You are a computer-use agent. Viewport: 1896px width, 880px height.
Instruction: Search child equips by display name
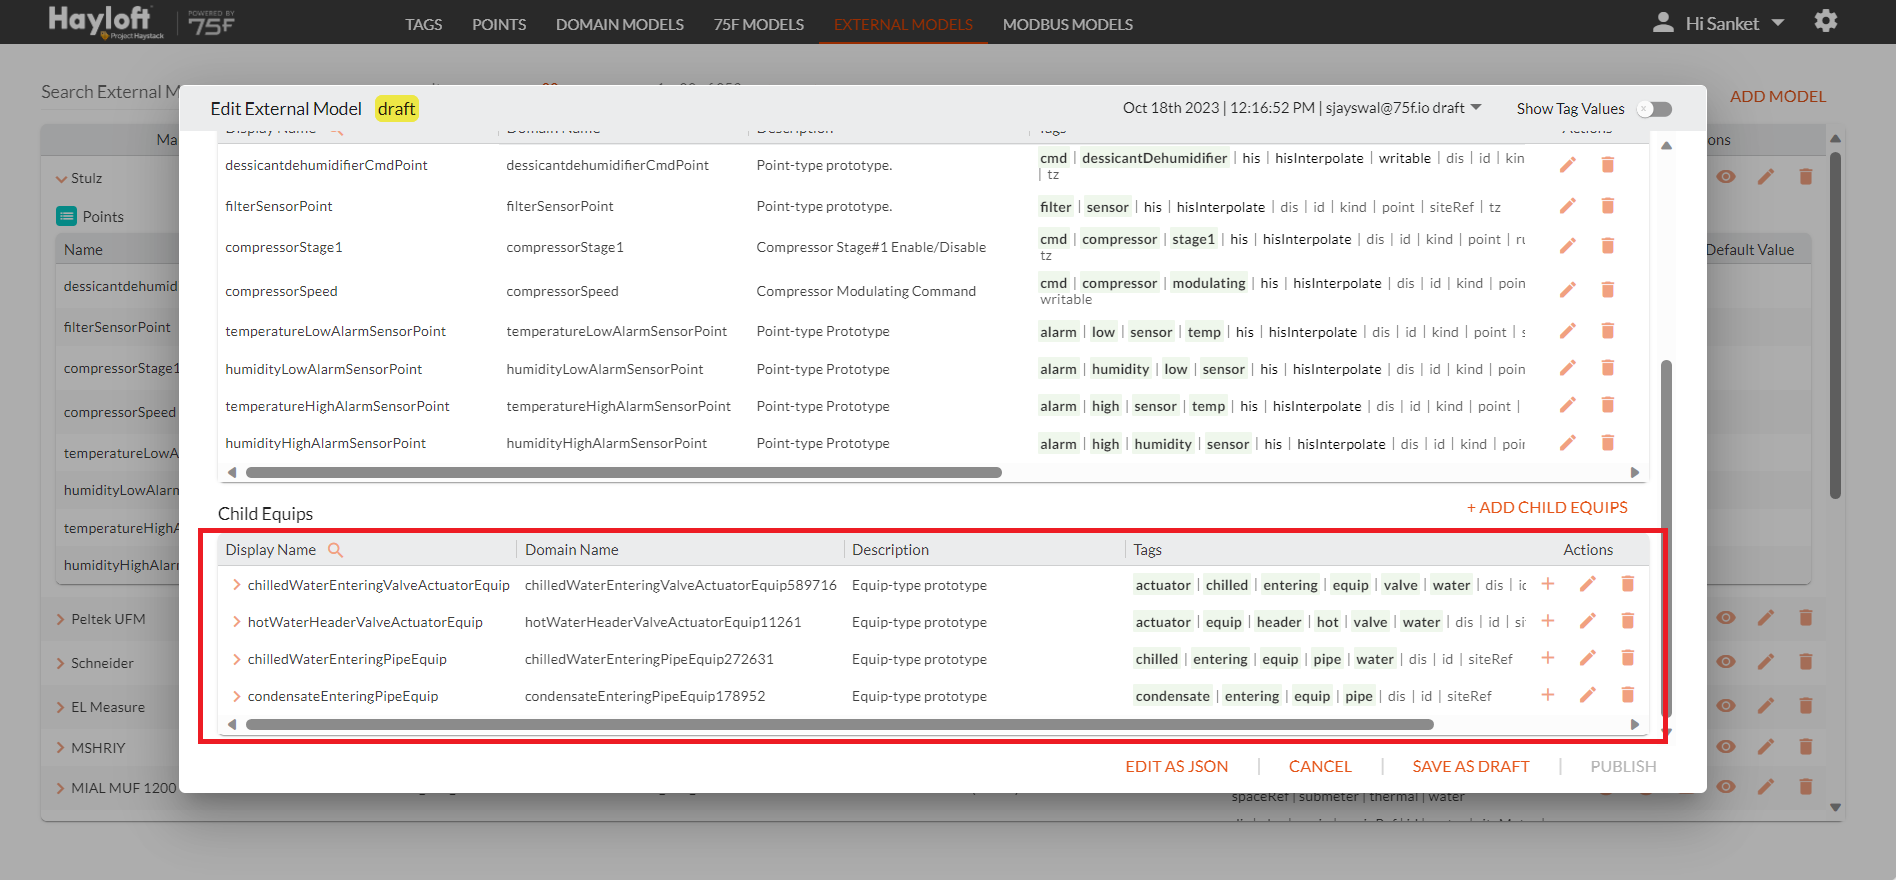click(336, 550)
